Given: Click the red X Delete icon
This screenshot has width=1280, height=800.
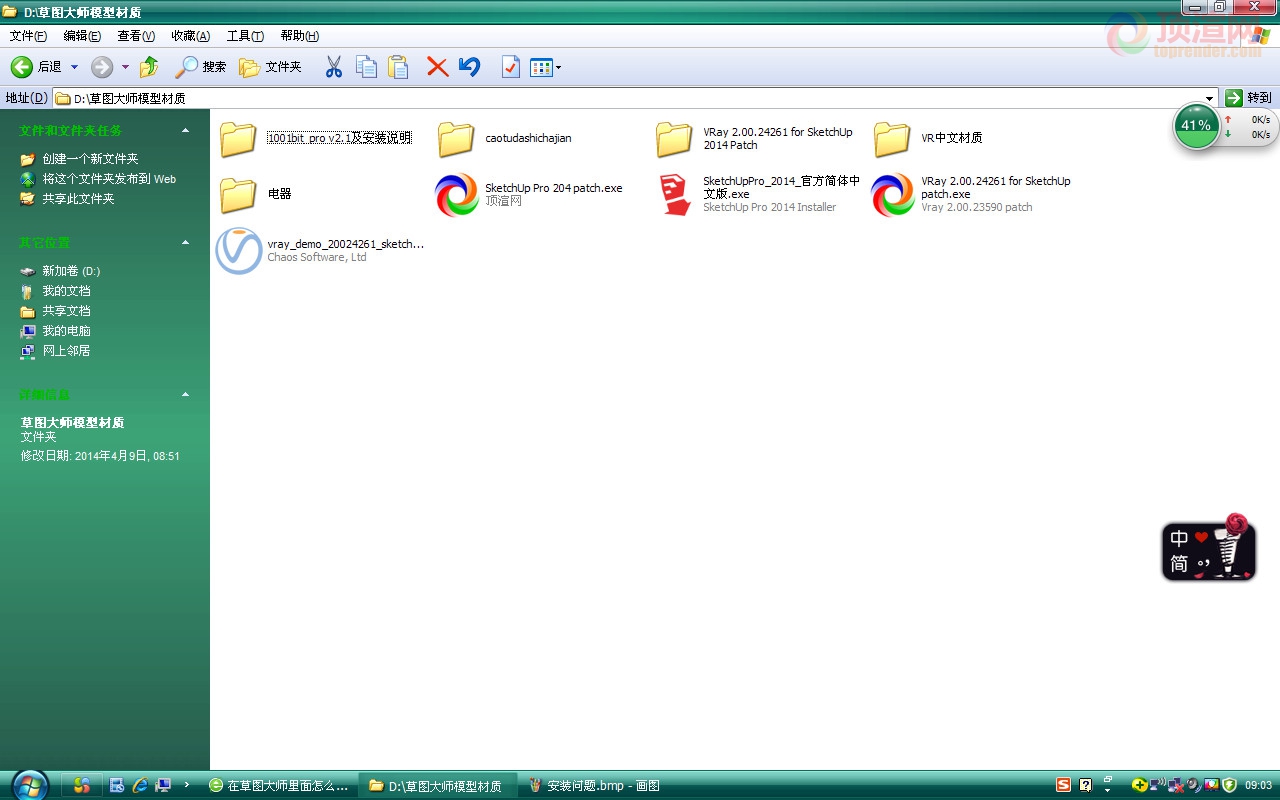Looking at the screenshot, I should coord(437,67).
